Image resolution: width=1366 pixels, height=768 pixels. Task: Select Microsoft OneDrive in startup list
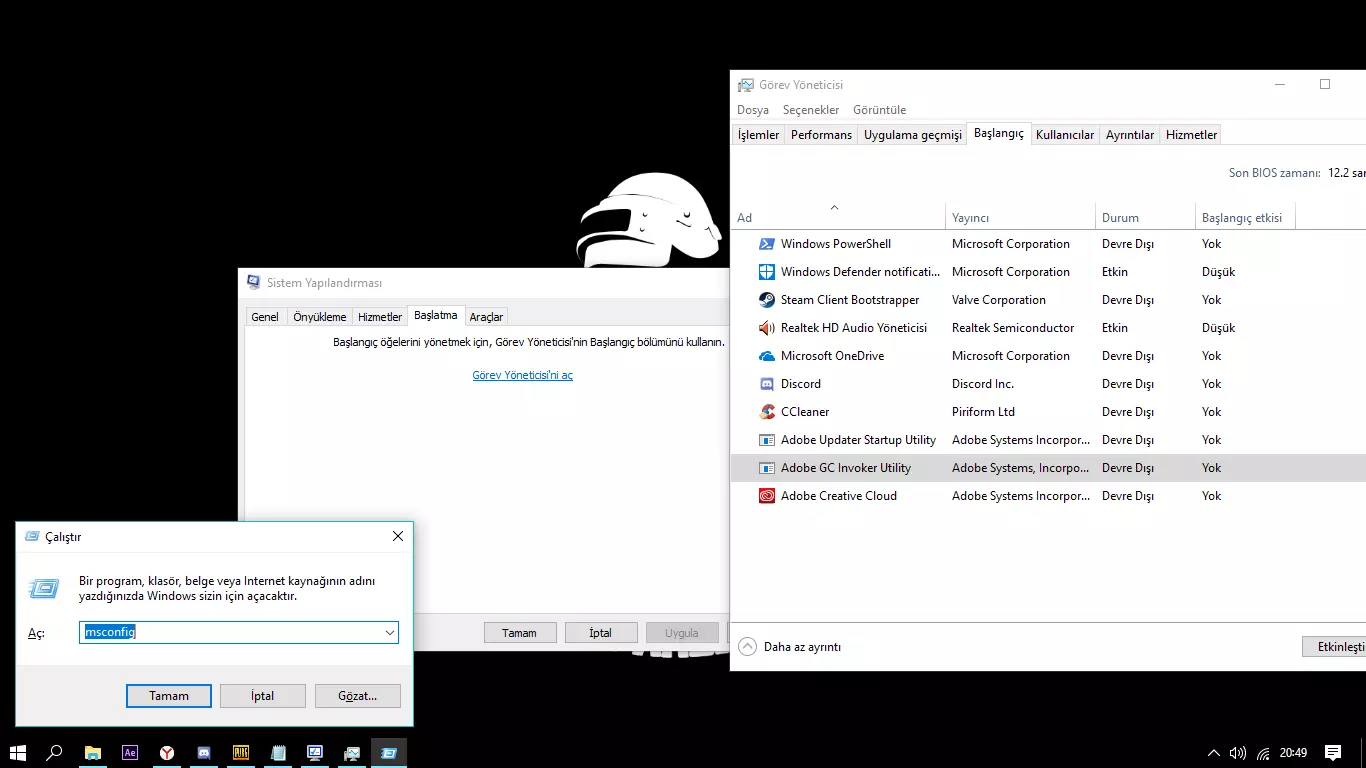[x=832, y=356]
